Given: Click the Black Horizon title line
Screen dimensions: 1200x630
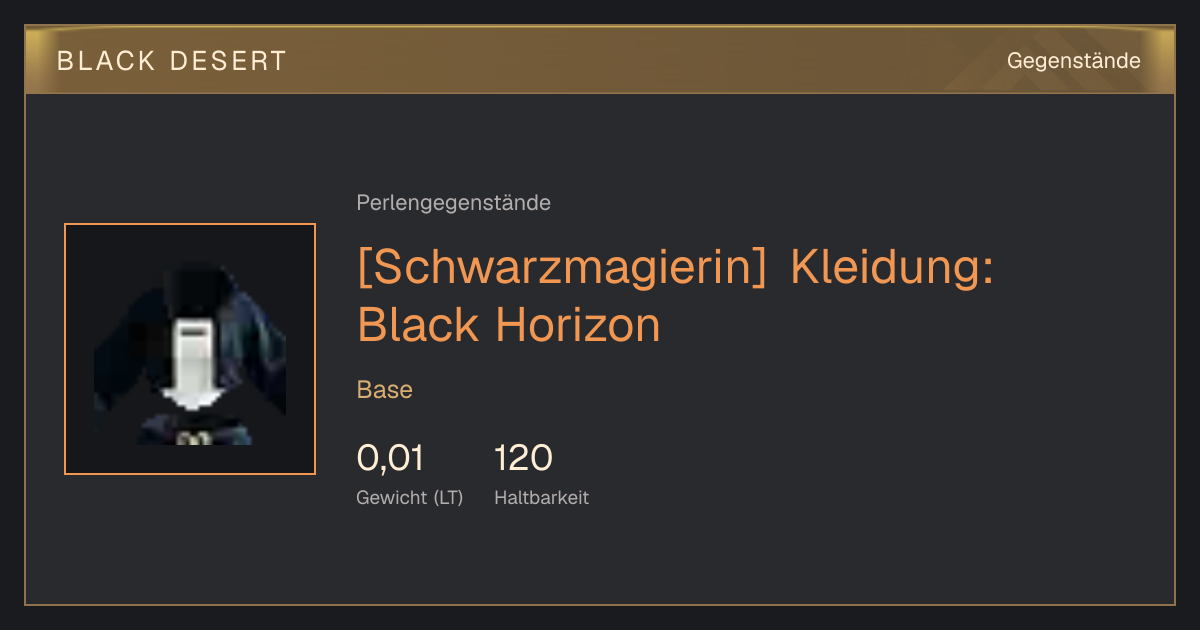Looking at the screenshot, I should coord(509,324).
